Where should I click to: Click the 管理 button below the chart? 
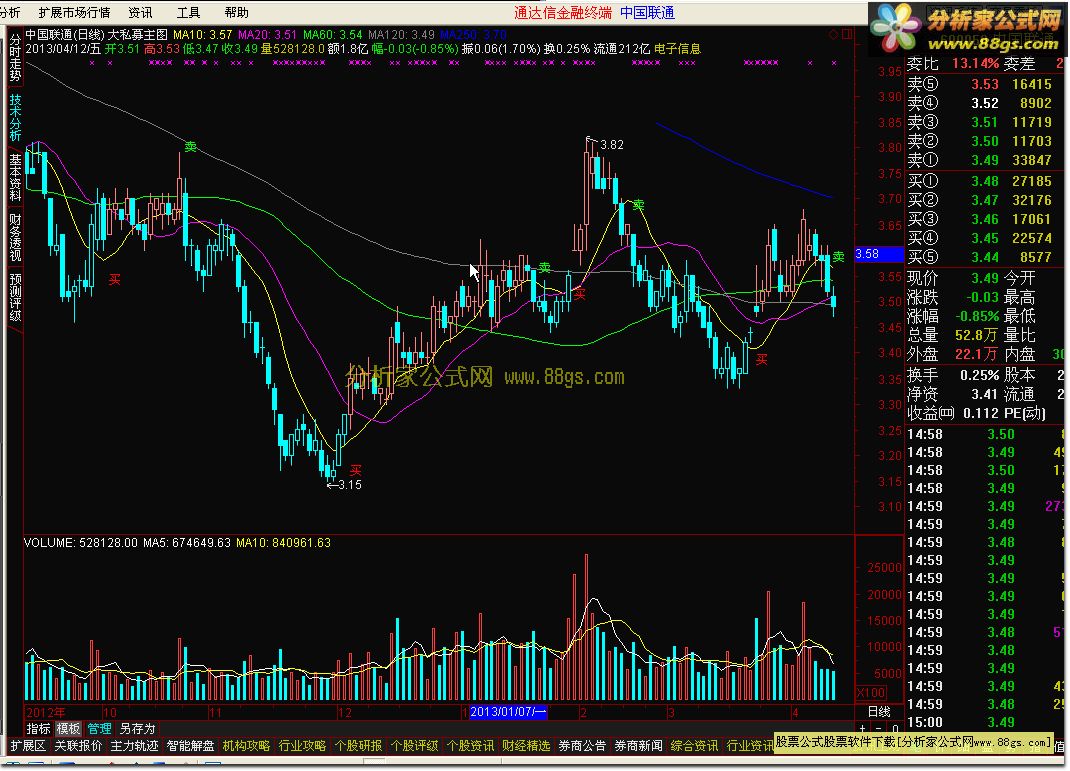[99, 729]
